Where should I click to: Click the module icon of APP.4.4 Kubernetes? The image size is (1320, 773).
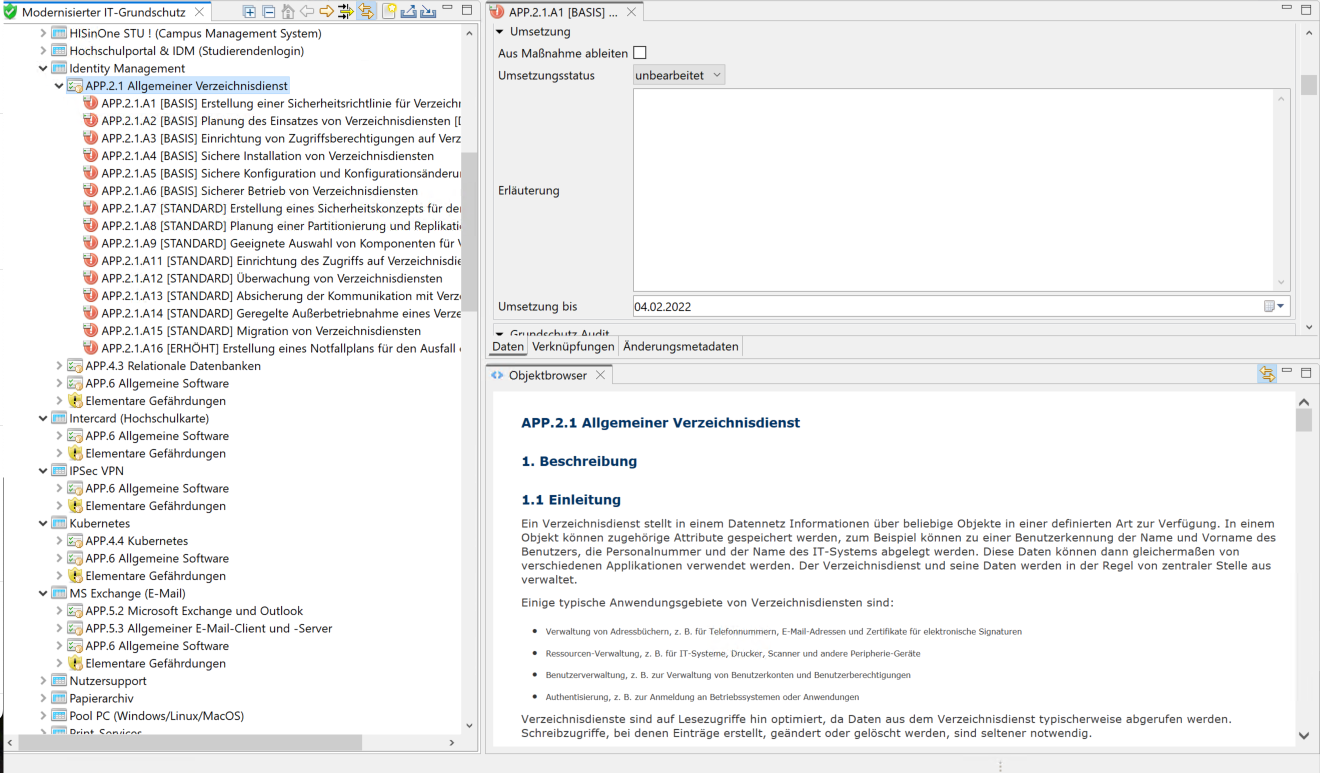(75, 541)
